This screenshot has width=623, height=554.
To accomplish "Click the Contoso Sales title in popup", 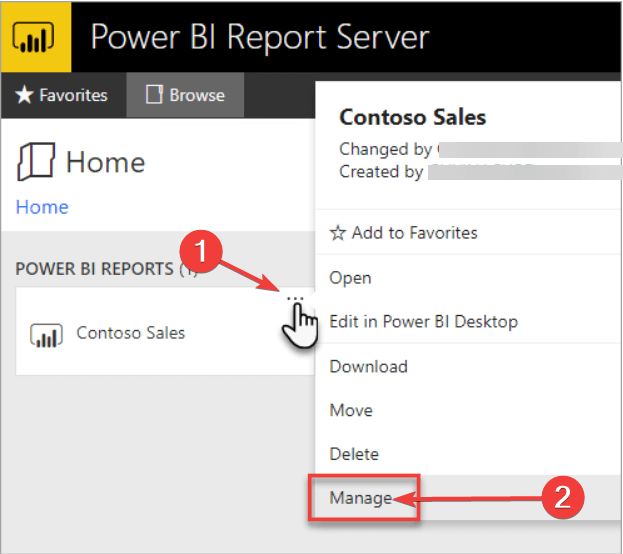I will click(x=412, y=117).
